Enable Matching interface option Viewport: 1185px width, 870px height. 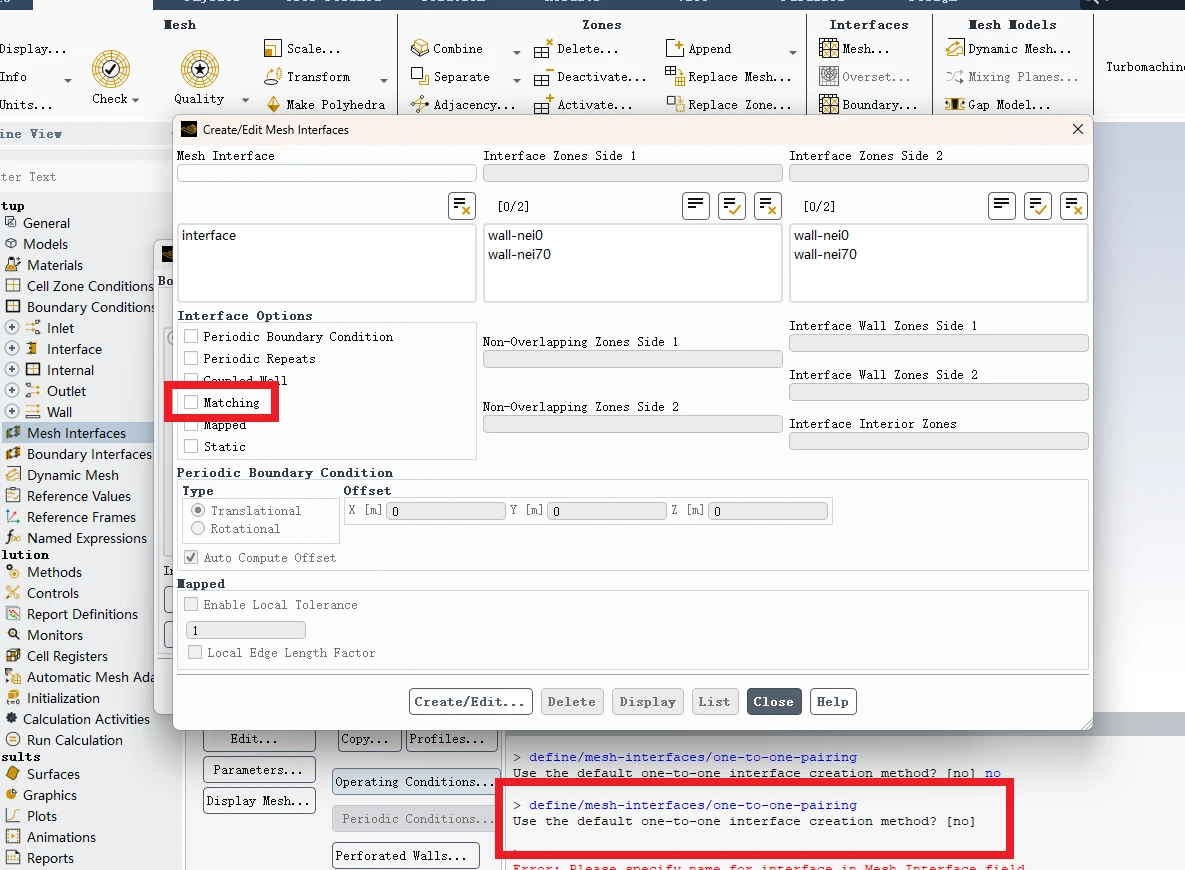point(191,402)
